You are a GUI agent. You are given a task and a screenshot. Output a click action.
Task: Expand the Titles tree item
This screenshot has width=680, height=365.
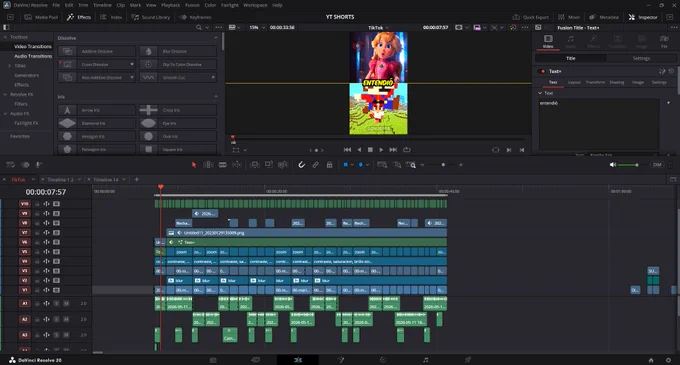[x=10, y=65]
